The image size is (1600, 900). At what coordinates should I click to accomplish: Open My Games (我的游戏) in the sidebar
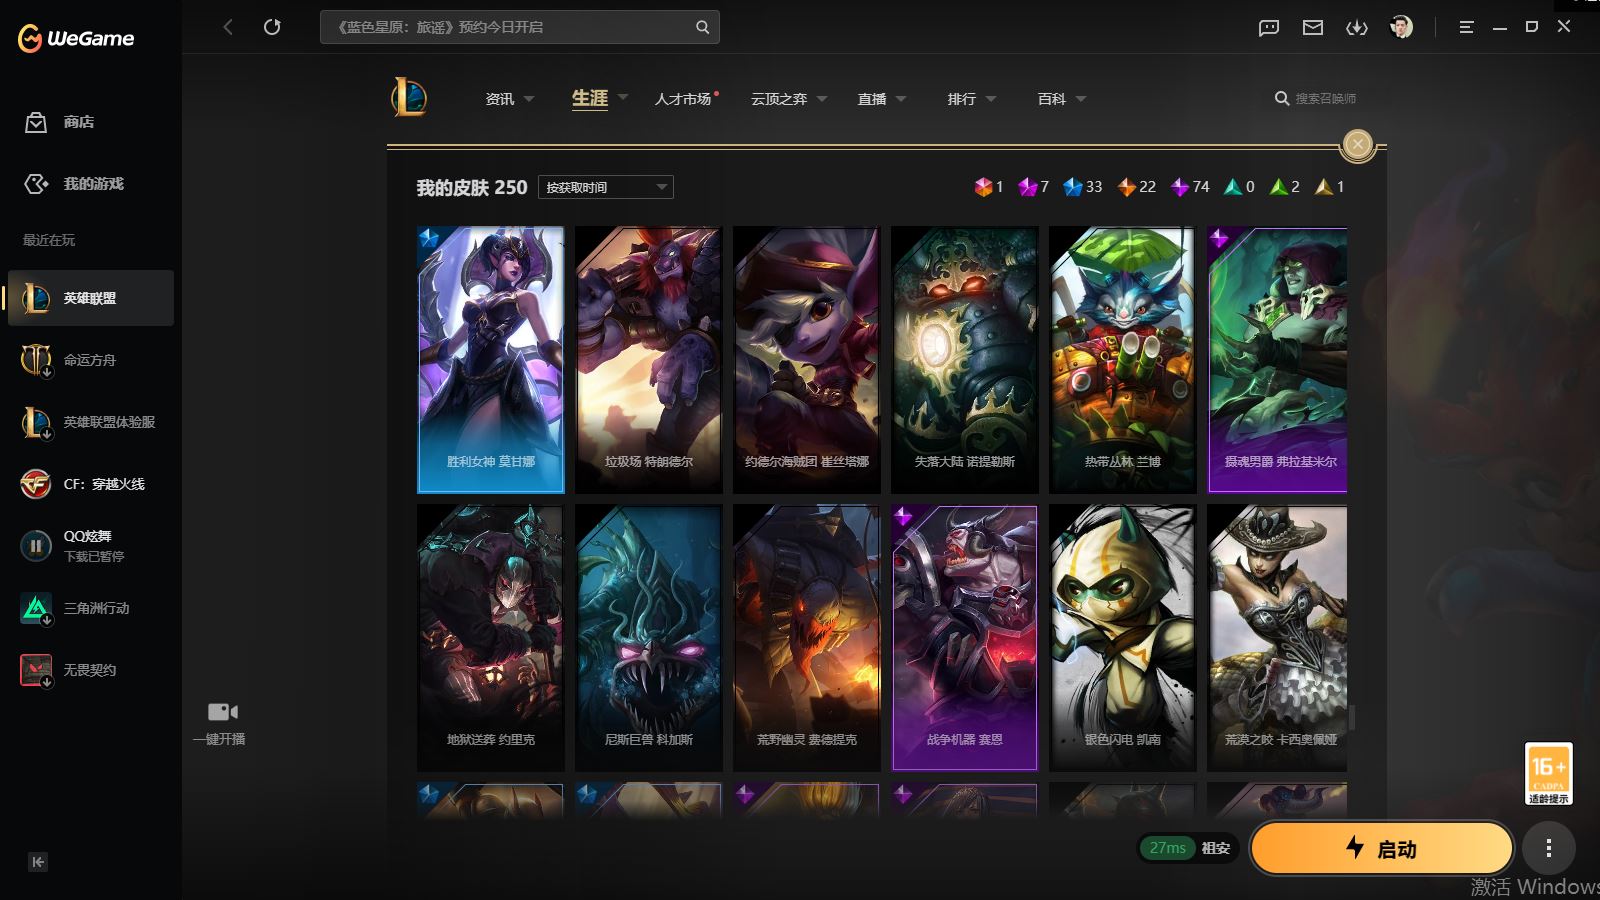click(x=74, y=184)
